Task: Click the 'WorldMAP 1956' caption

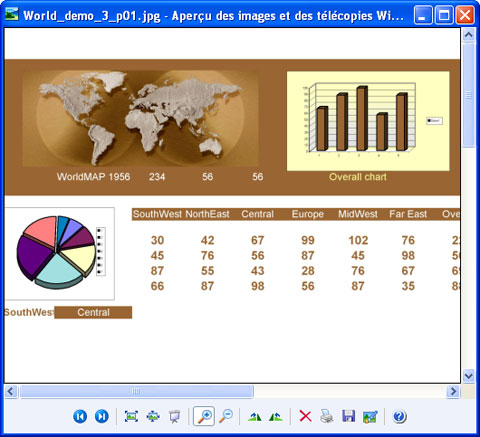Action: coord(93,177)
